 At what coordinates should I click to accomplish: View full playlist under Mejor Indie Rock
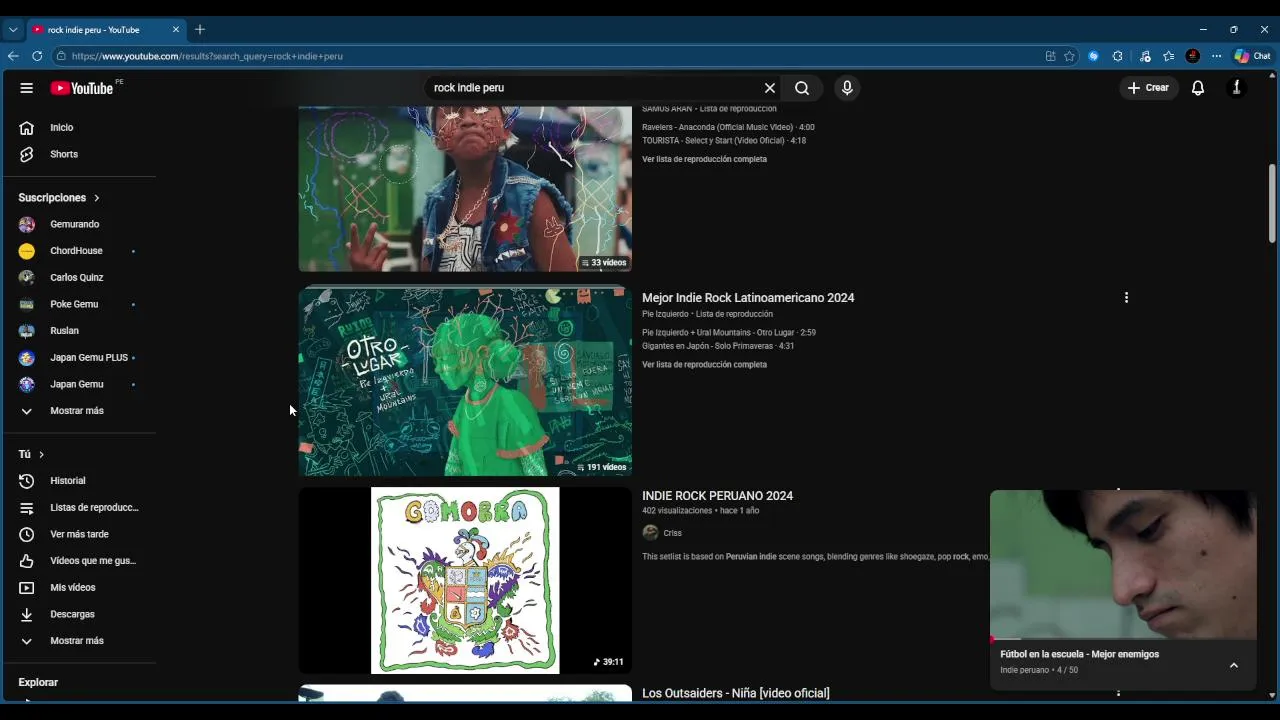click(x=704, y=365)
